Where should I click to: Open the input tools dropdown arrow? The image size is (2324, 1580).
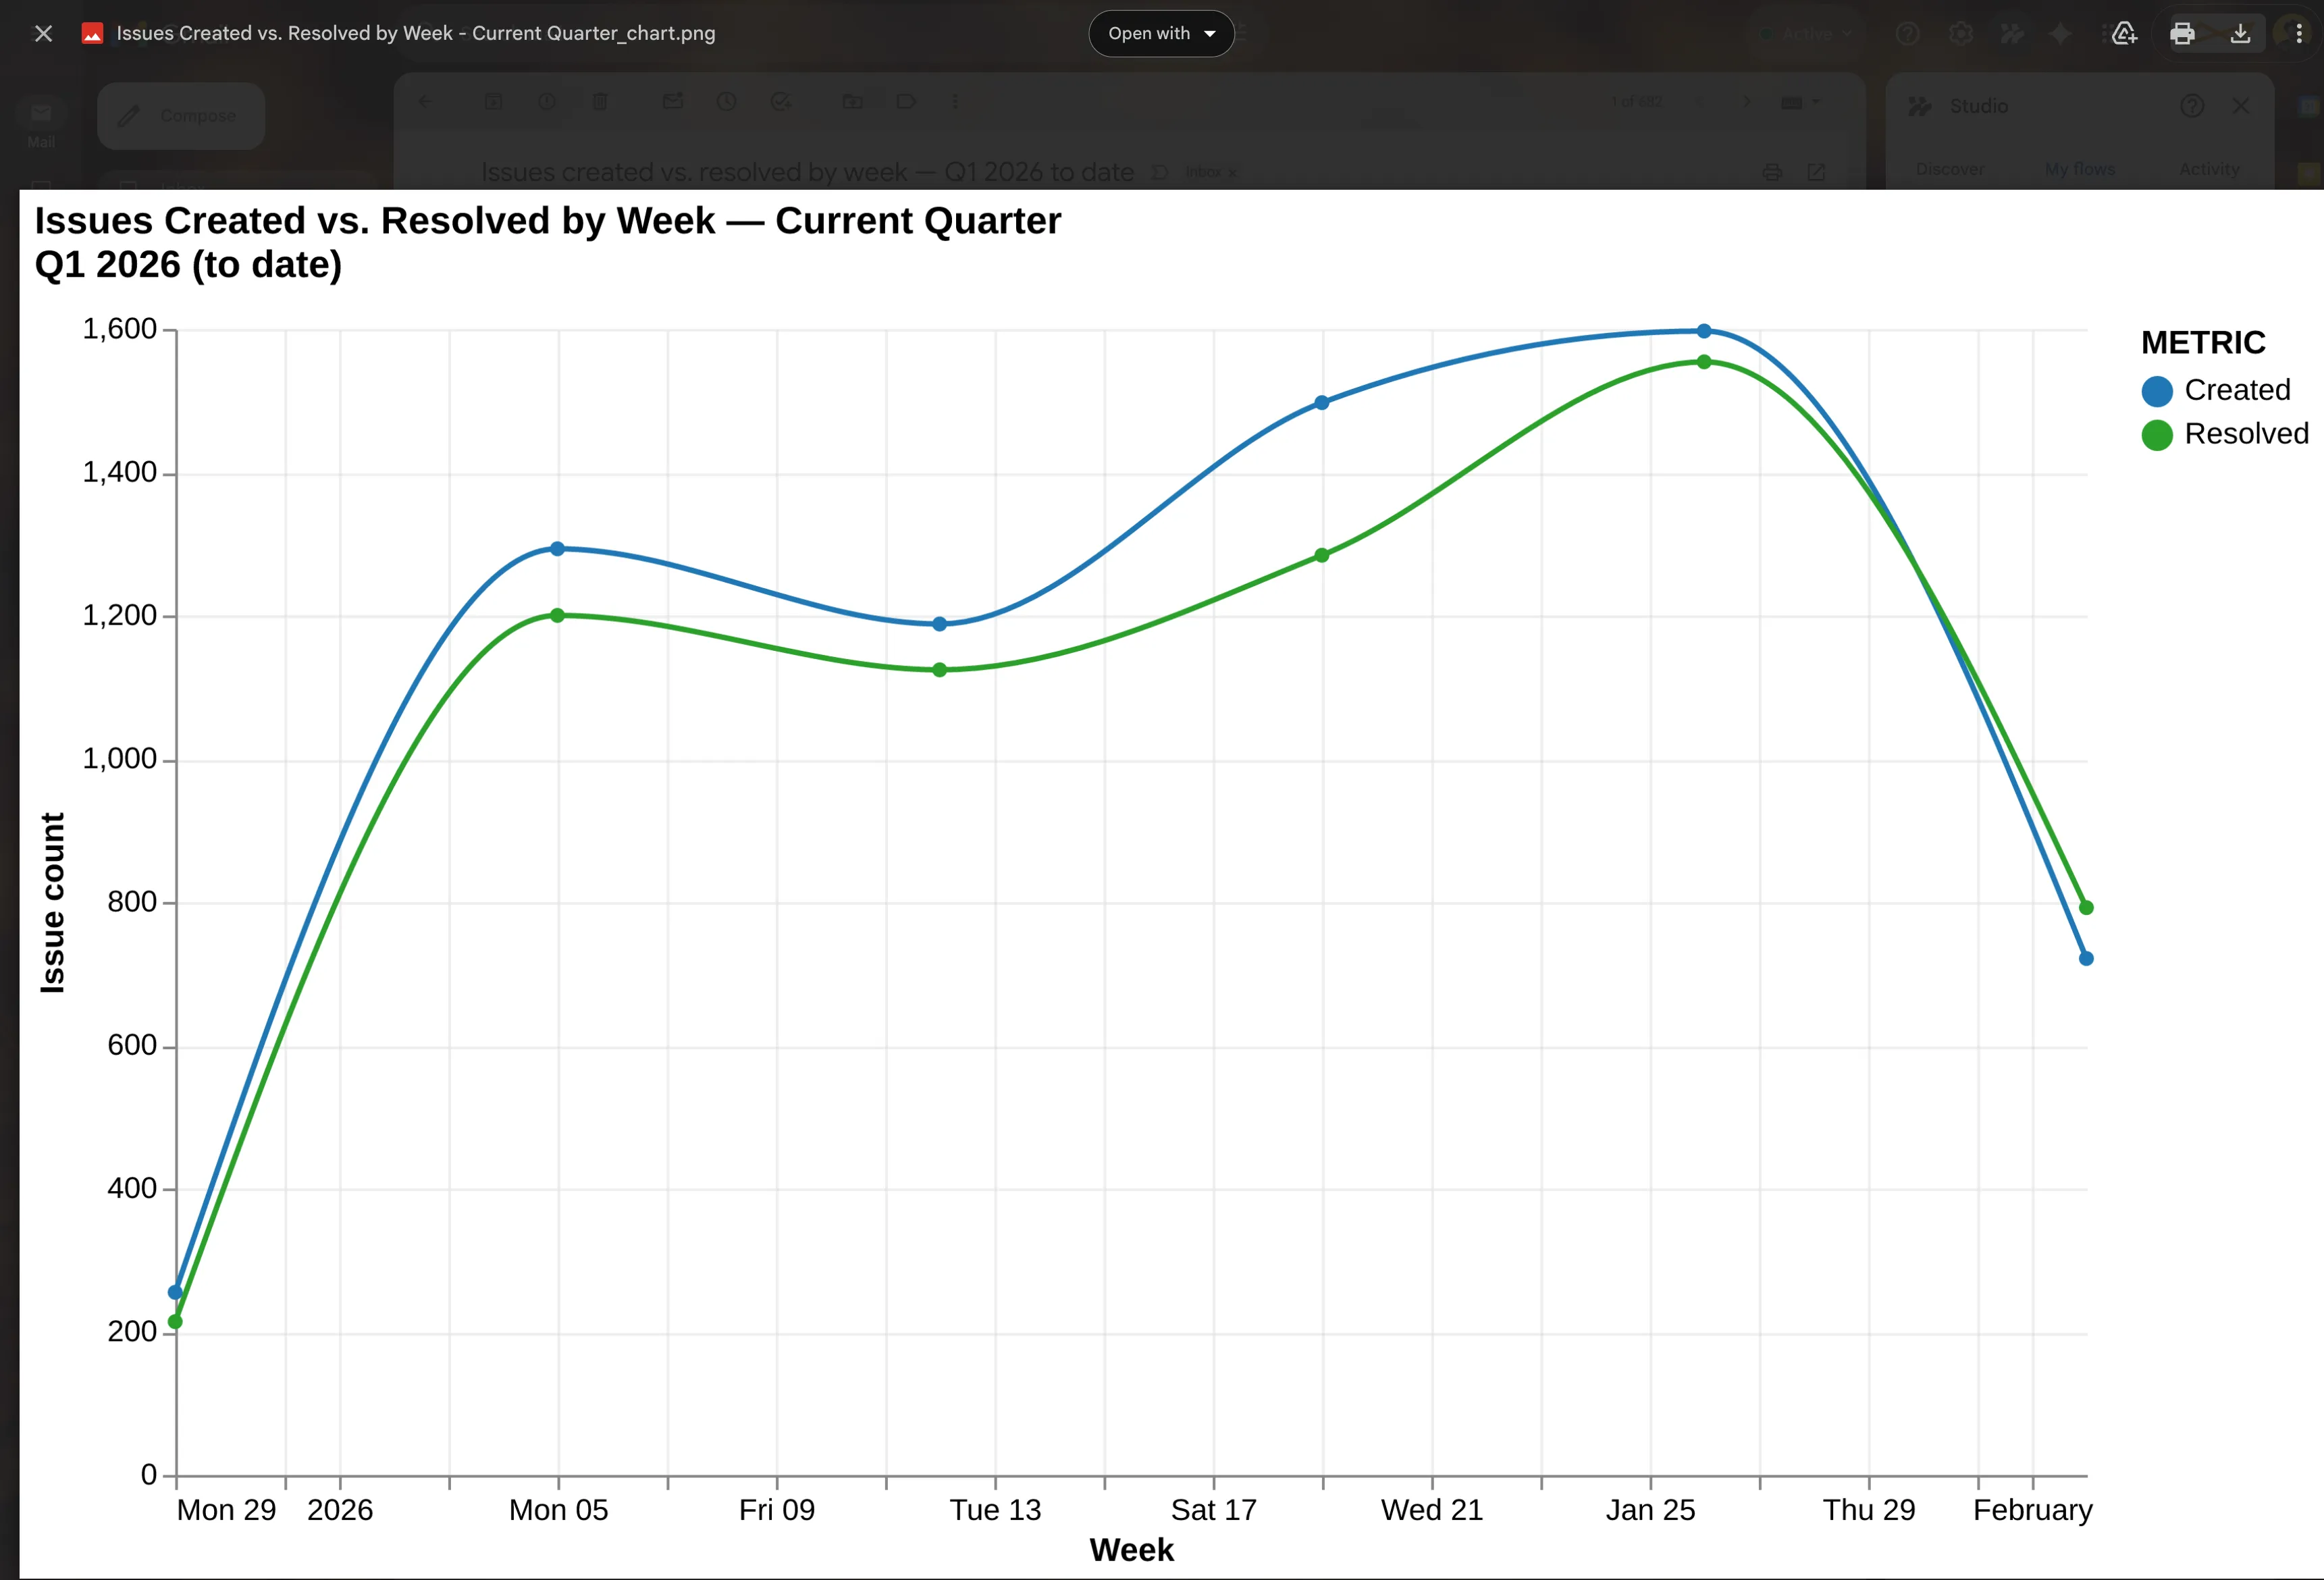click(x=1818, y=101)
